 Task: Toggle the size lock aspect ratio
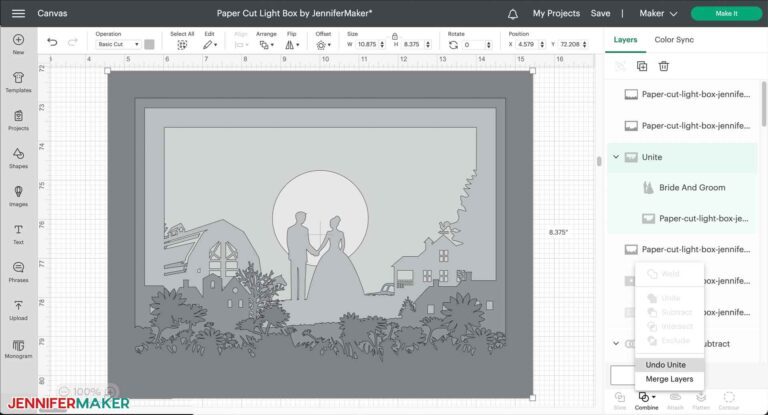[x=395, y=36]
